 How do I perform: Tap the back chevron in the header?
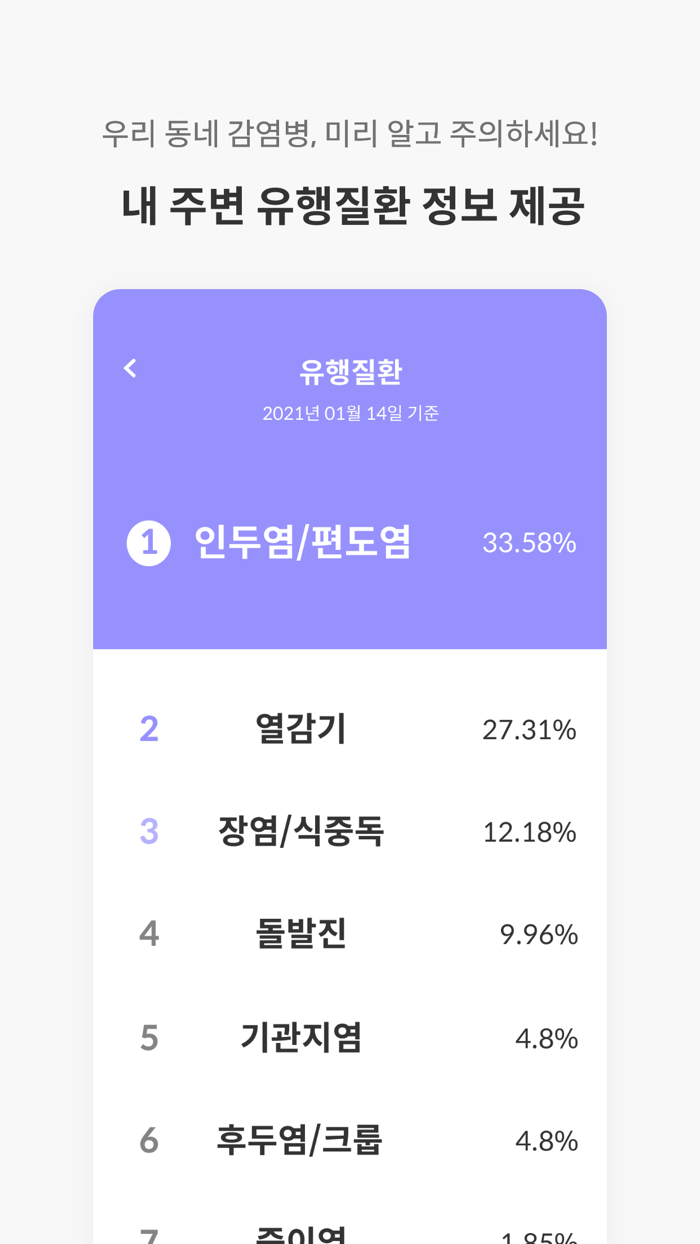[x=129, y=368]
